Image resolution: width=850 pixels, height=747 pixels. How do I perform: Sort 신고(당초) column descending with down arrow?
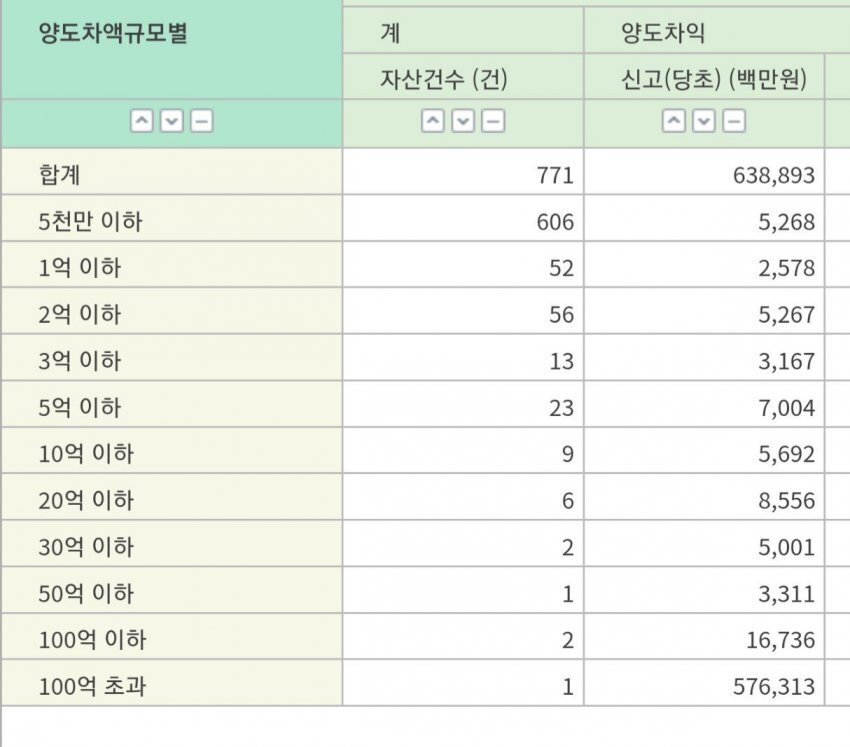click(704, 122)
